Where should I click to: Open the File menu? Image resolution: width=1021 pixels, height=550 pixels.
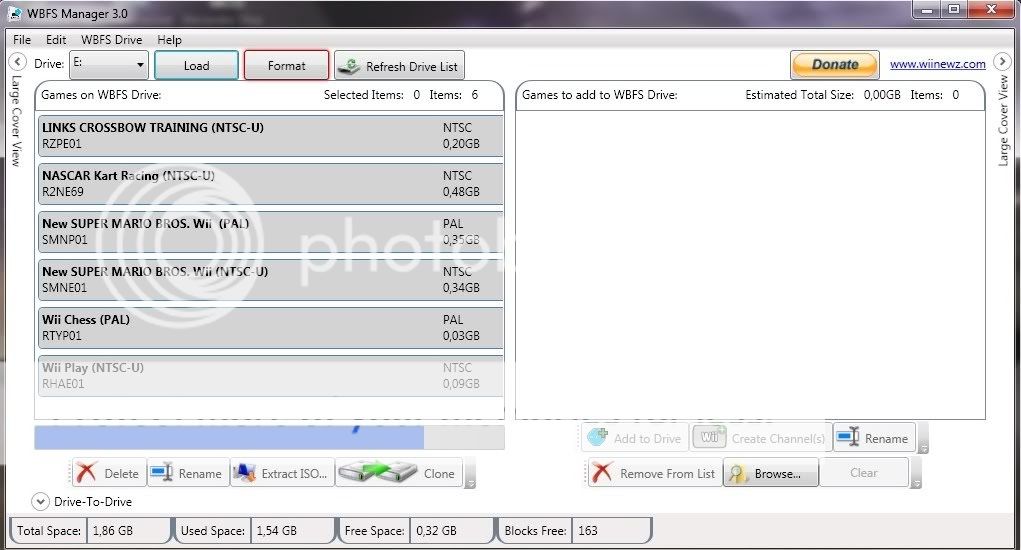coord(21,40)
